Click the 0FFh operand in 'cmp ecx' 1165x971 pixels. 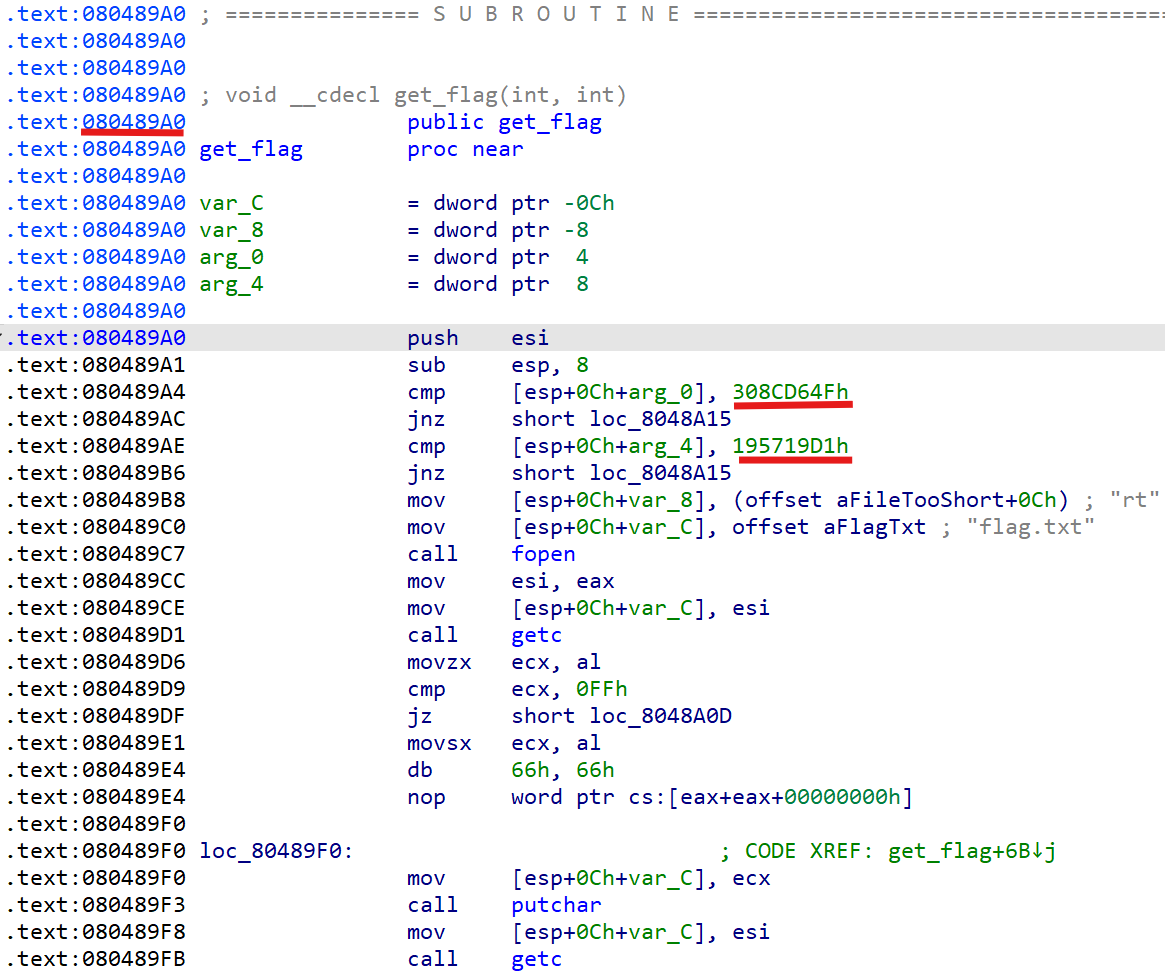click(602, 689)
